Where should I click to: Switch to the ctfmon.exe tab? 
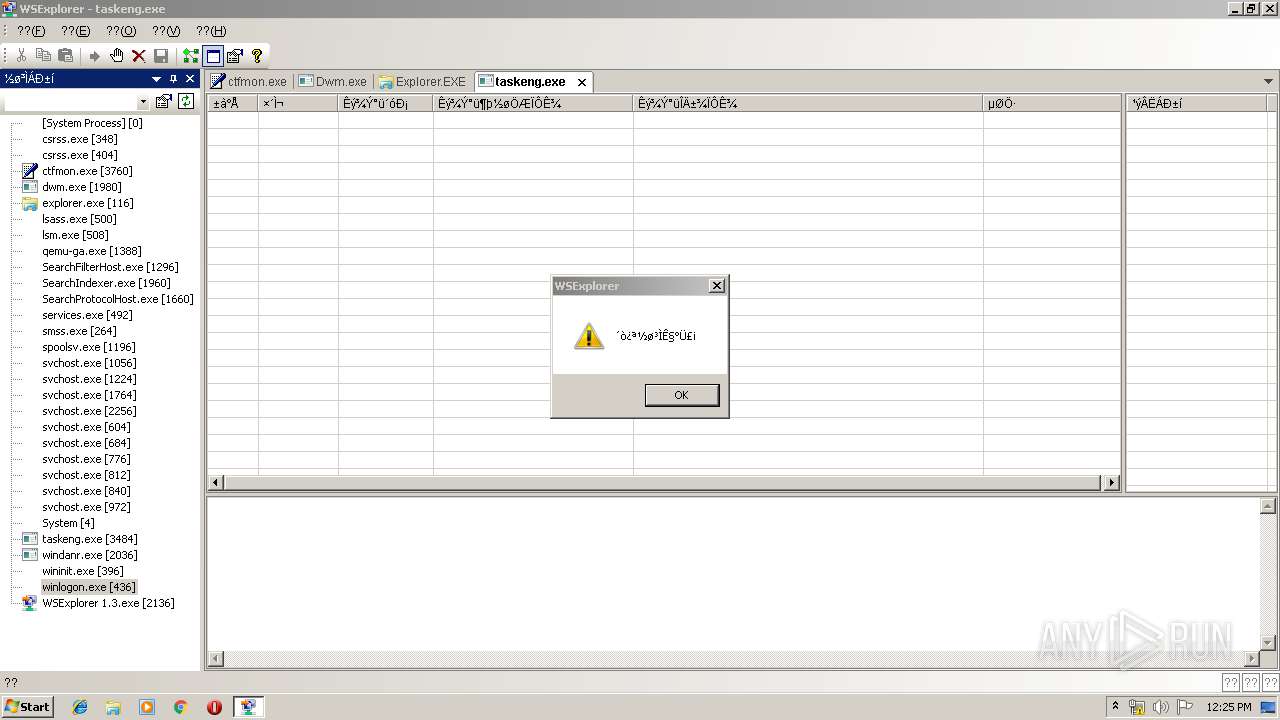coord(249,82)
